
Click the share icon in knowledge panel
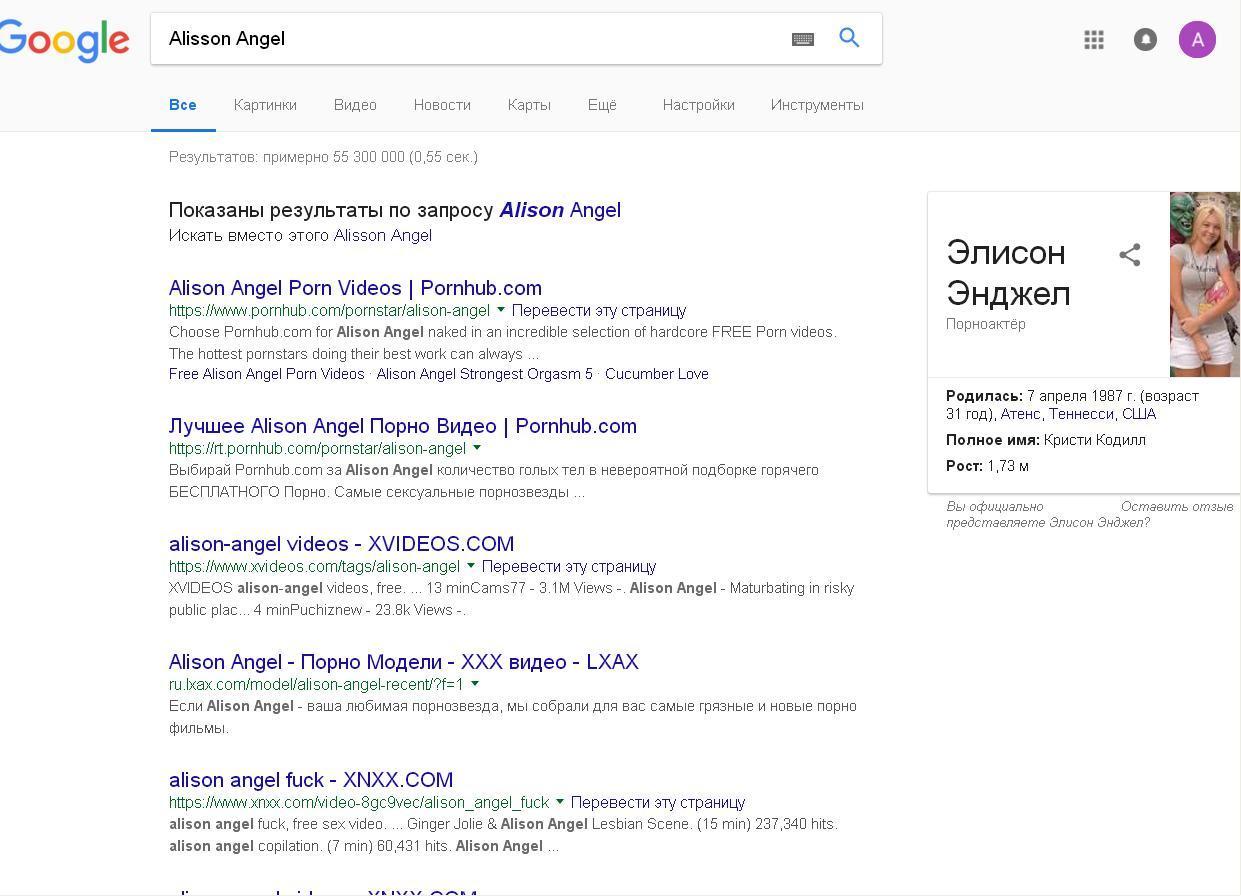tap(1129, 255)
